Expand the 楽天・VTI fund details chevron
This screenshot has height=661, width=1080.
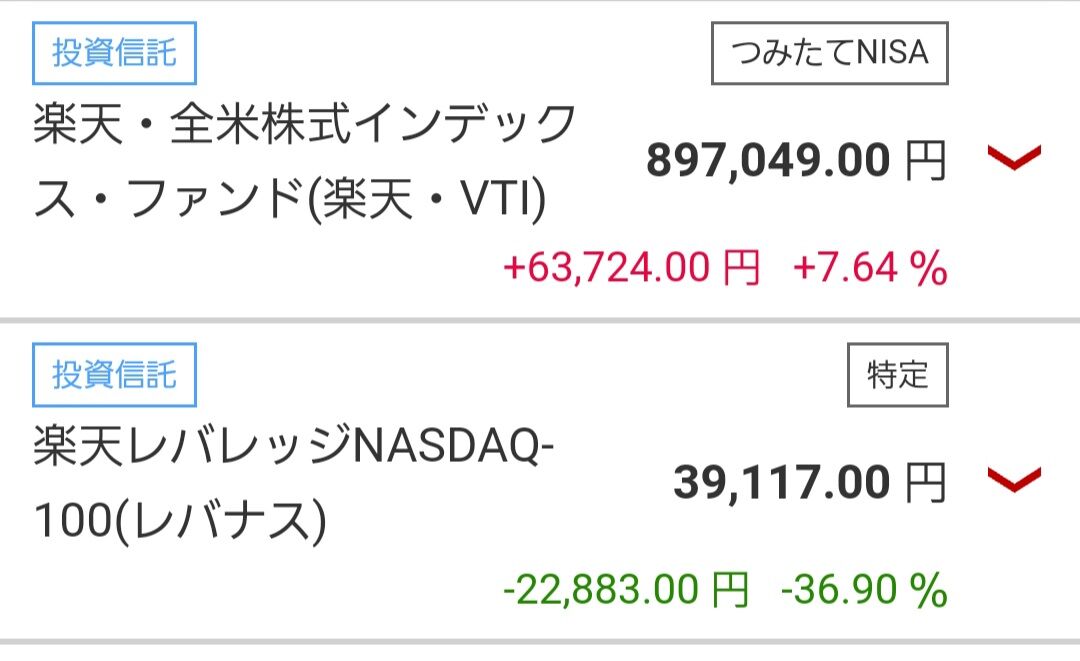1014,158
